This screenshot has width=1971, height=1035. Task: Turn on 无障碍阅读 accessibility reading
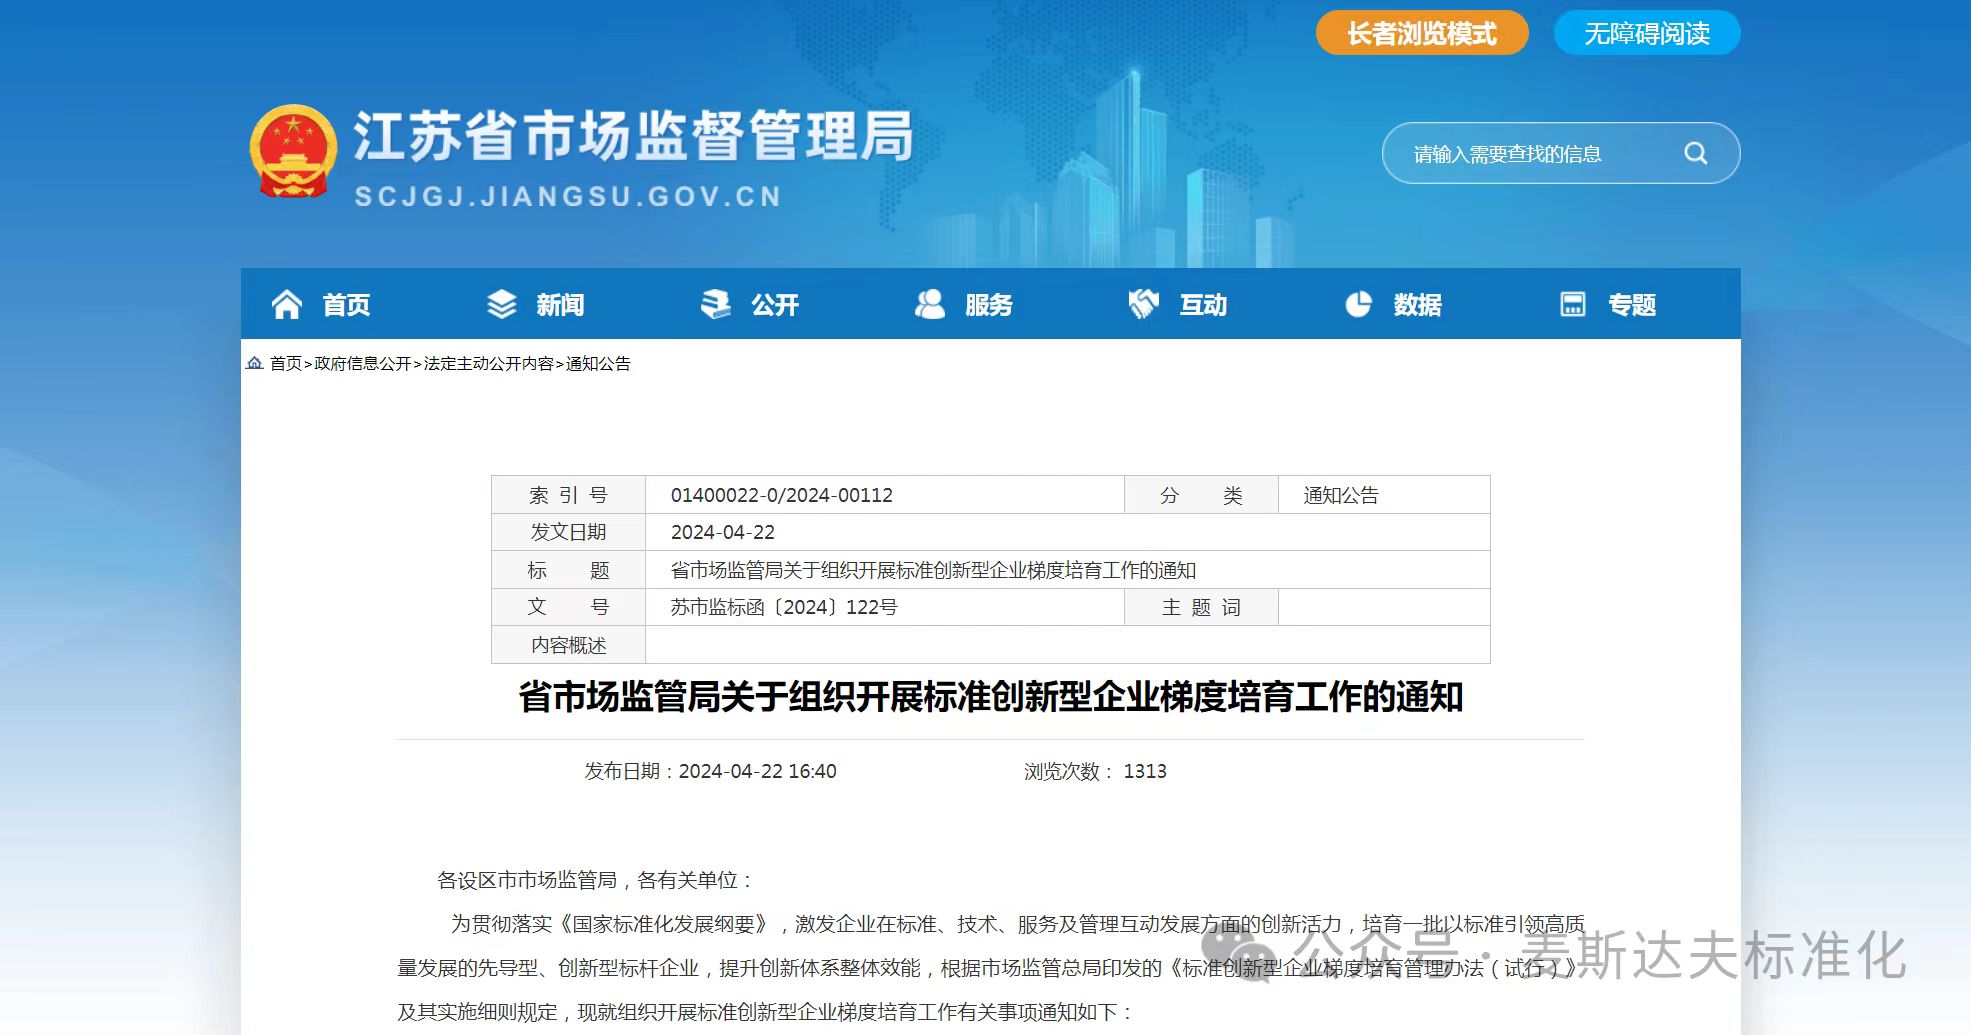pos(1646,34)
